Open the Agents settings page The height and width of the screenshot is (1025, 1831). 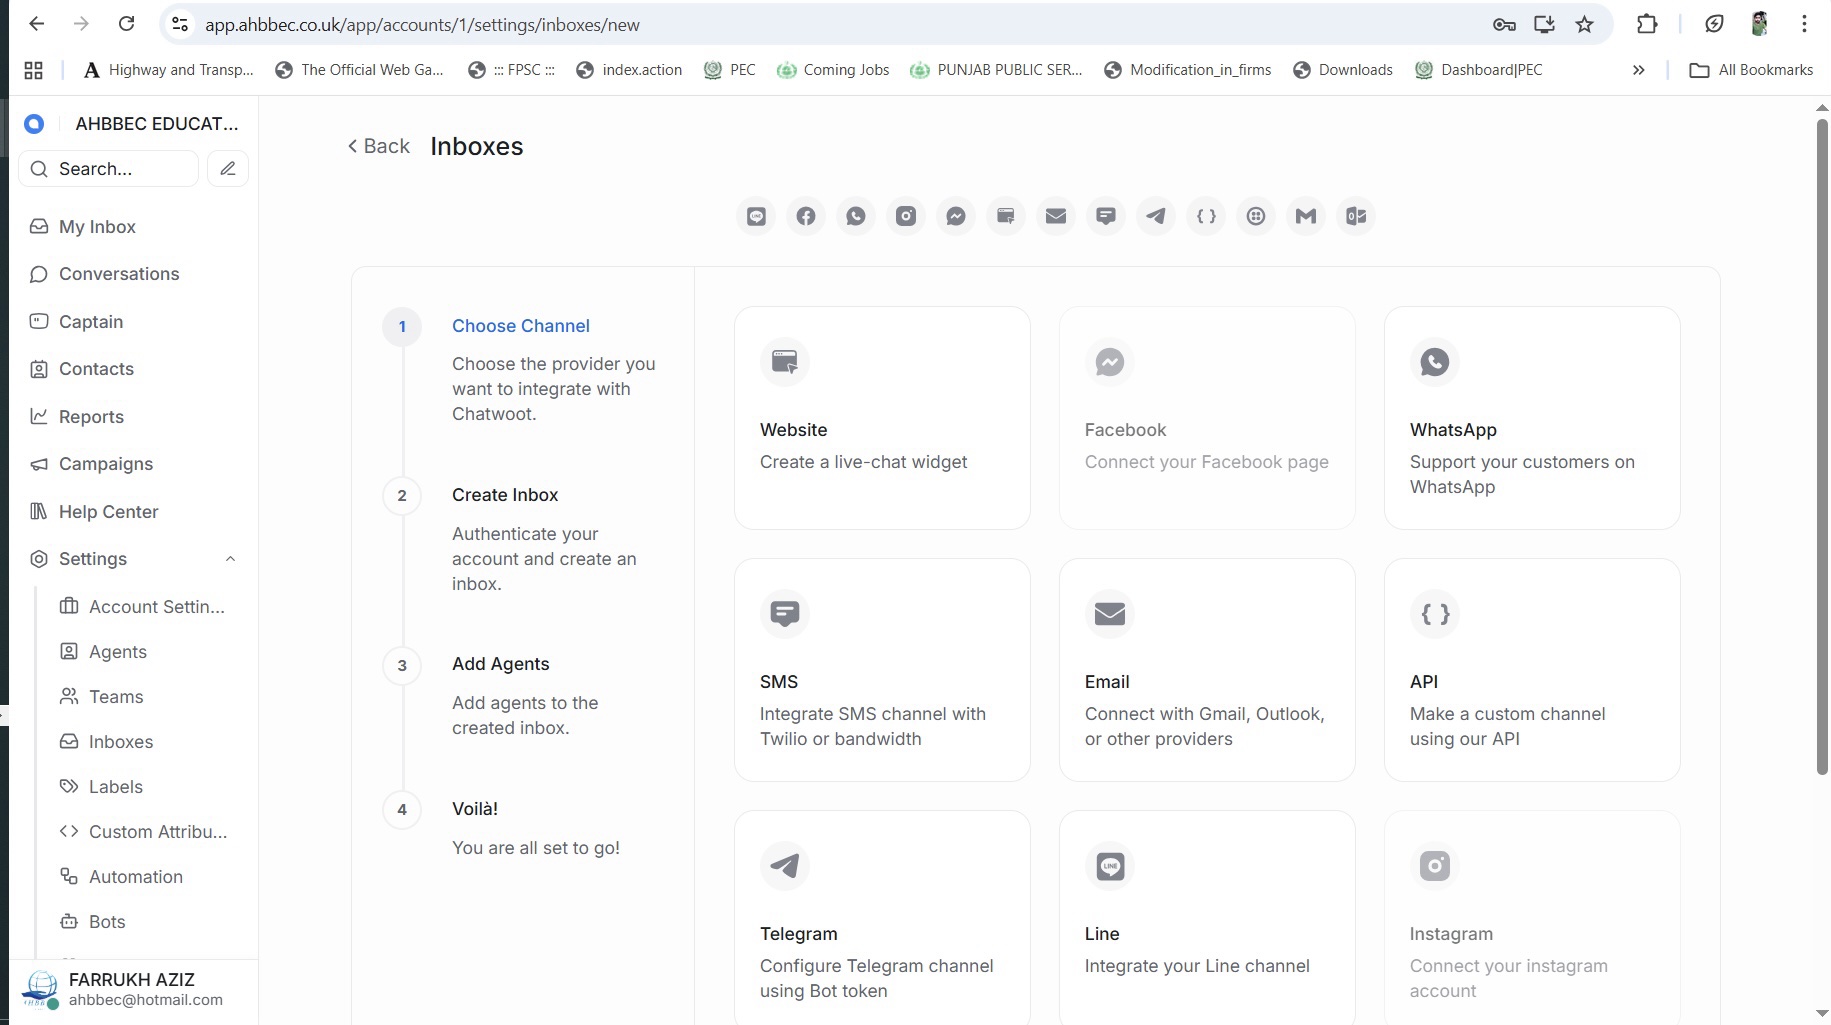[x=118, y=652]
